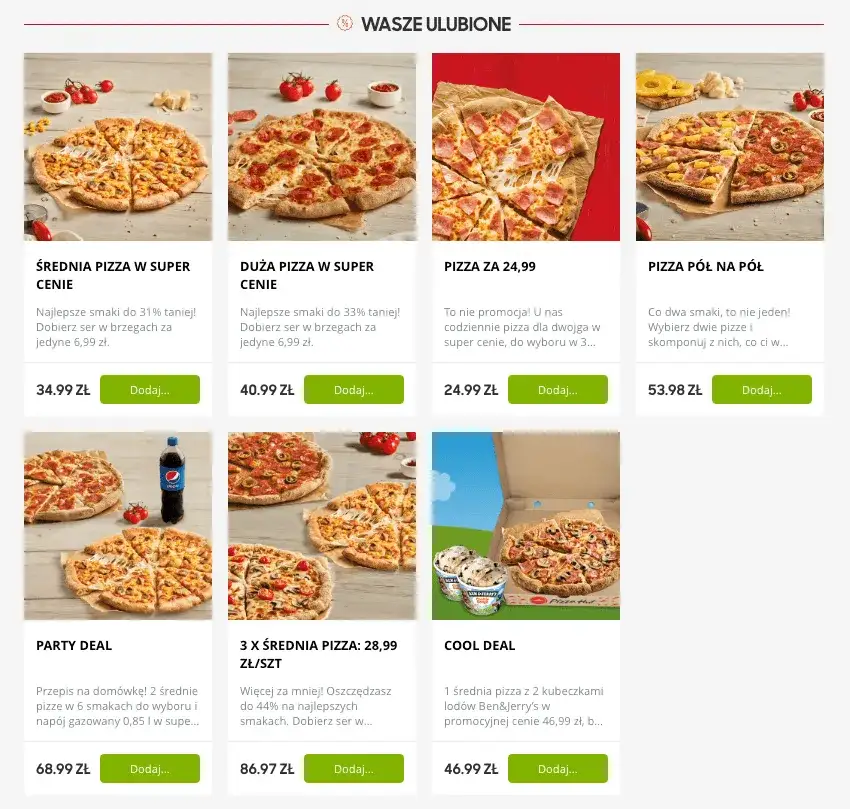Screen dimensions: 850x809
Task: Open the Duża Pizza w Super Cenie title link
Action: click(306, 276)
